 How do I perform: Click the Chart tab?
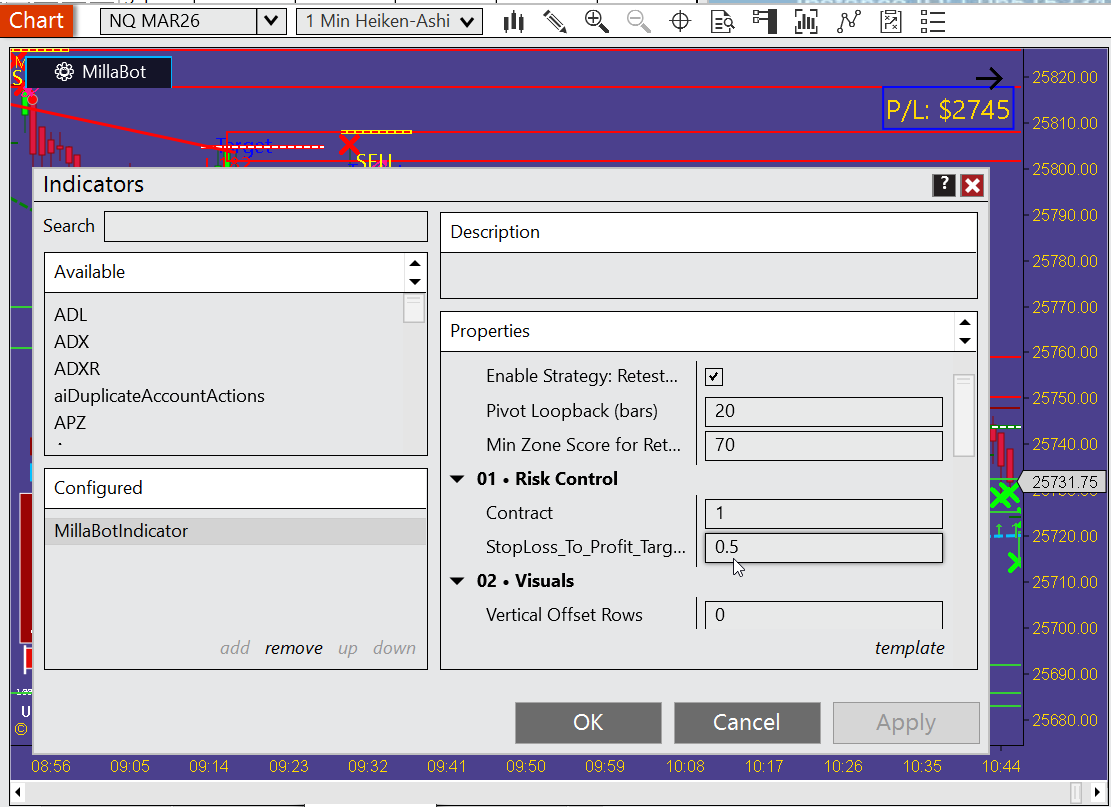click(x=36, y=20)
